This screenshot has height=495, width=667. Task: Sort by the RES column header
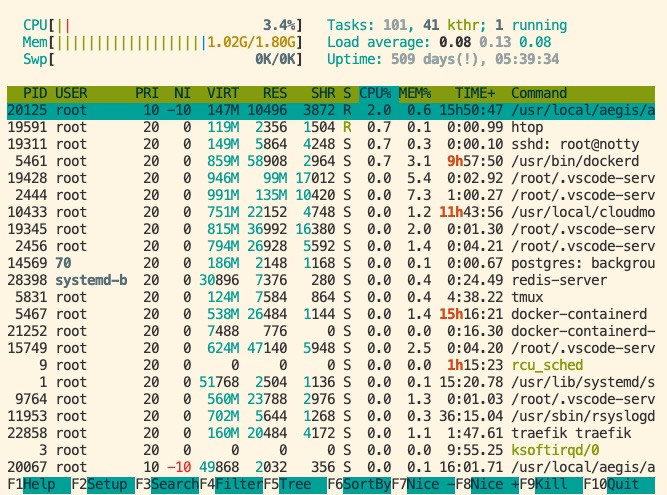point(275,93)
